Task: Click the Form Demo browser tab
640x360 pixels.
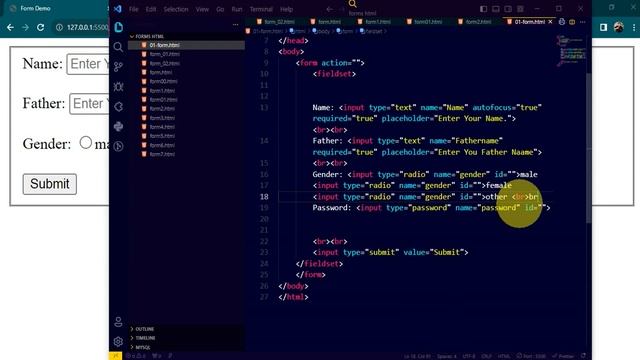Action: [35, 8]
